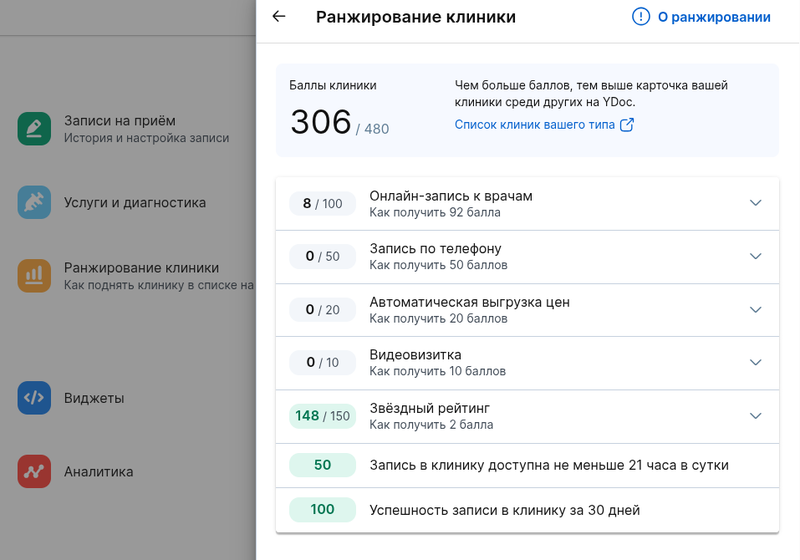Click Успешность записи в клинику за 30 дней row
The width and height of the screenshot is (800, 560).
527,510
